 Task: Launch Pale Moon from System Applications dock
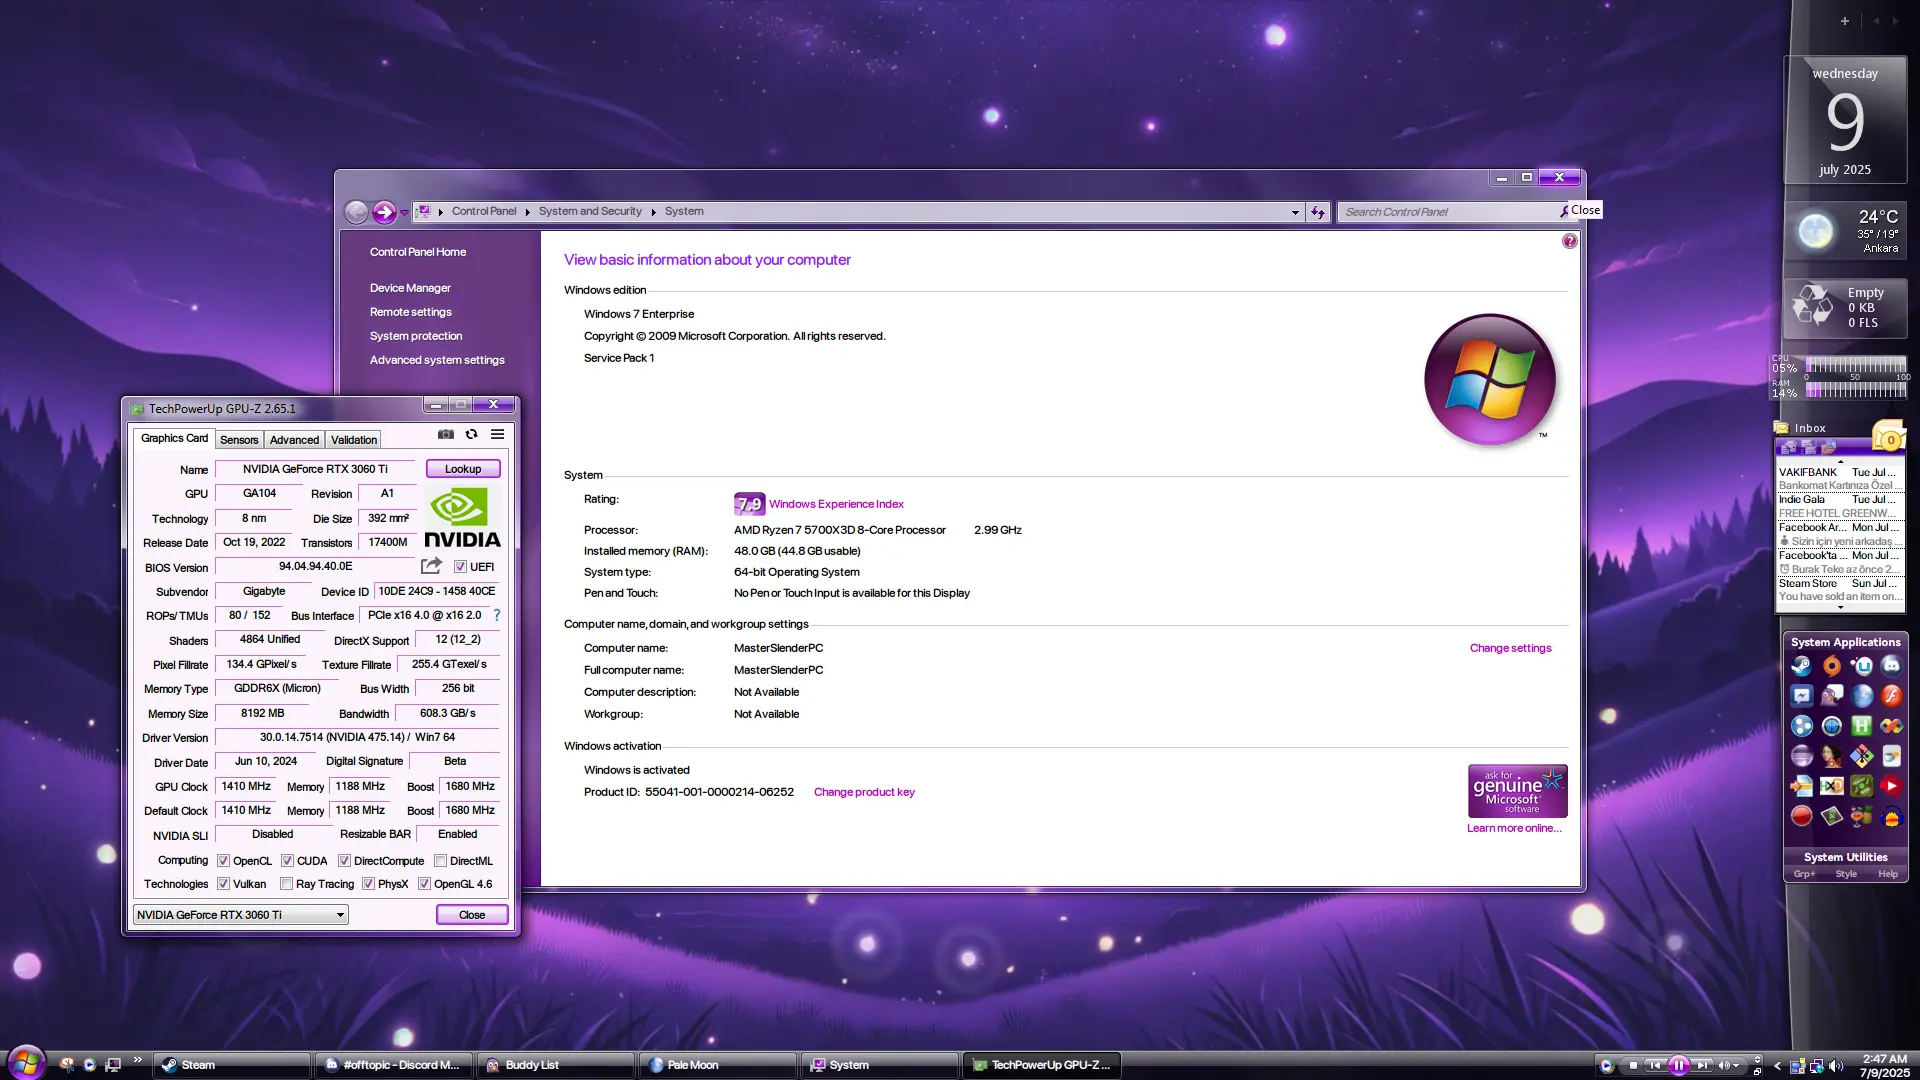[1861, 696]
